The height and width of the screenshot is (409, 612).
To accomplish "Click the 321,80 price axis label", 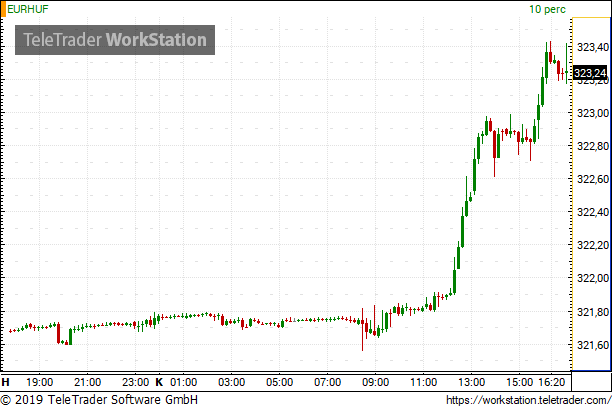I will pos(593,312).
